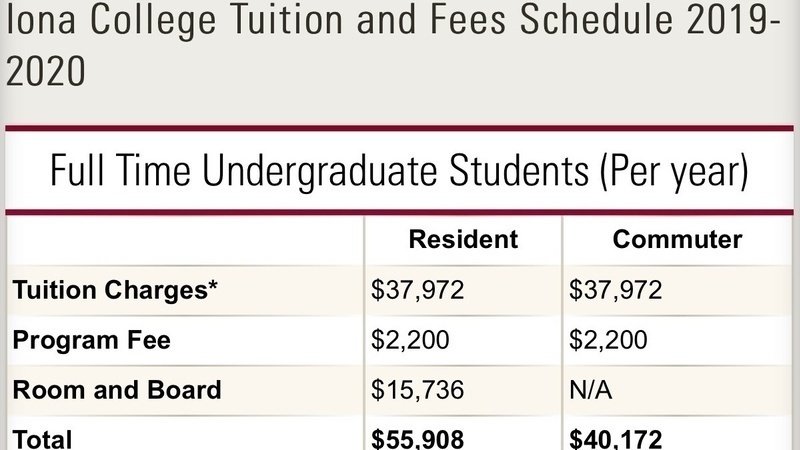This screenshot has height=450, width=800.
Task: Click the Commuter N/A room and board cell
Action: coord(590,389)
